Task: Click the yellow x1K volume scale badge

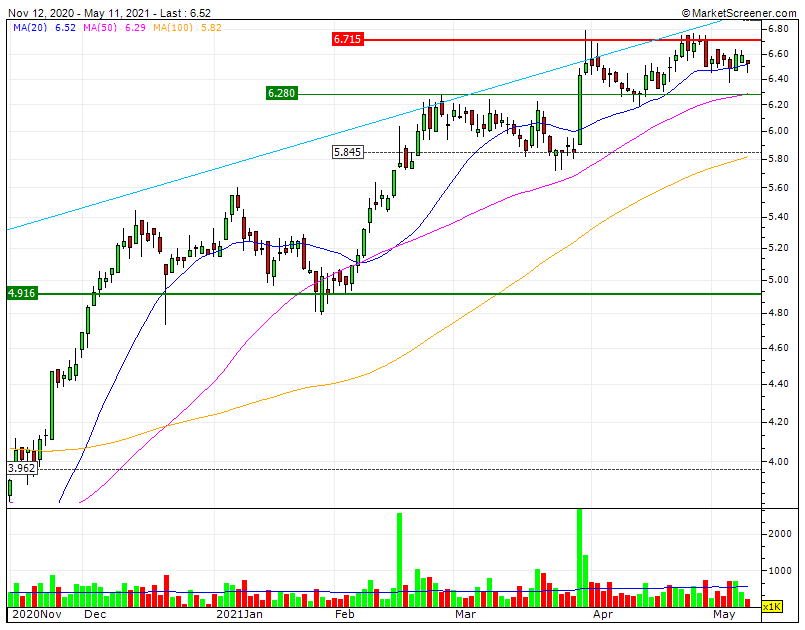Action: click(x=771, y=607)
